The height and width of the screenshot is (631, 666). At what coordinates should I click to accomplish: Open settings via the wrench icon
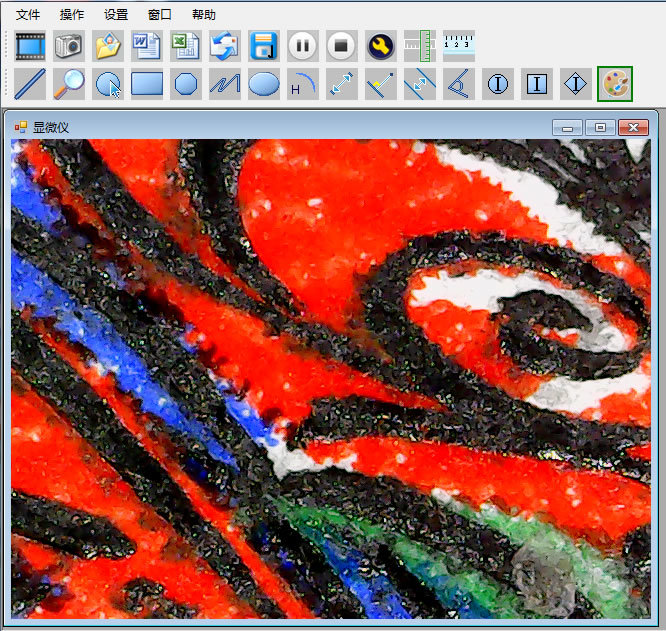click(x=381, y=46)
